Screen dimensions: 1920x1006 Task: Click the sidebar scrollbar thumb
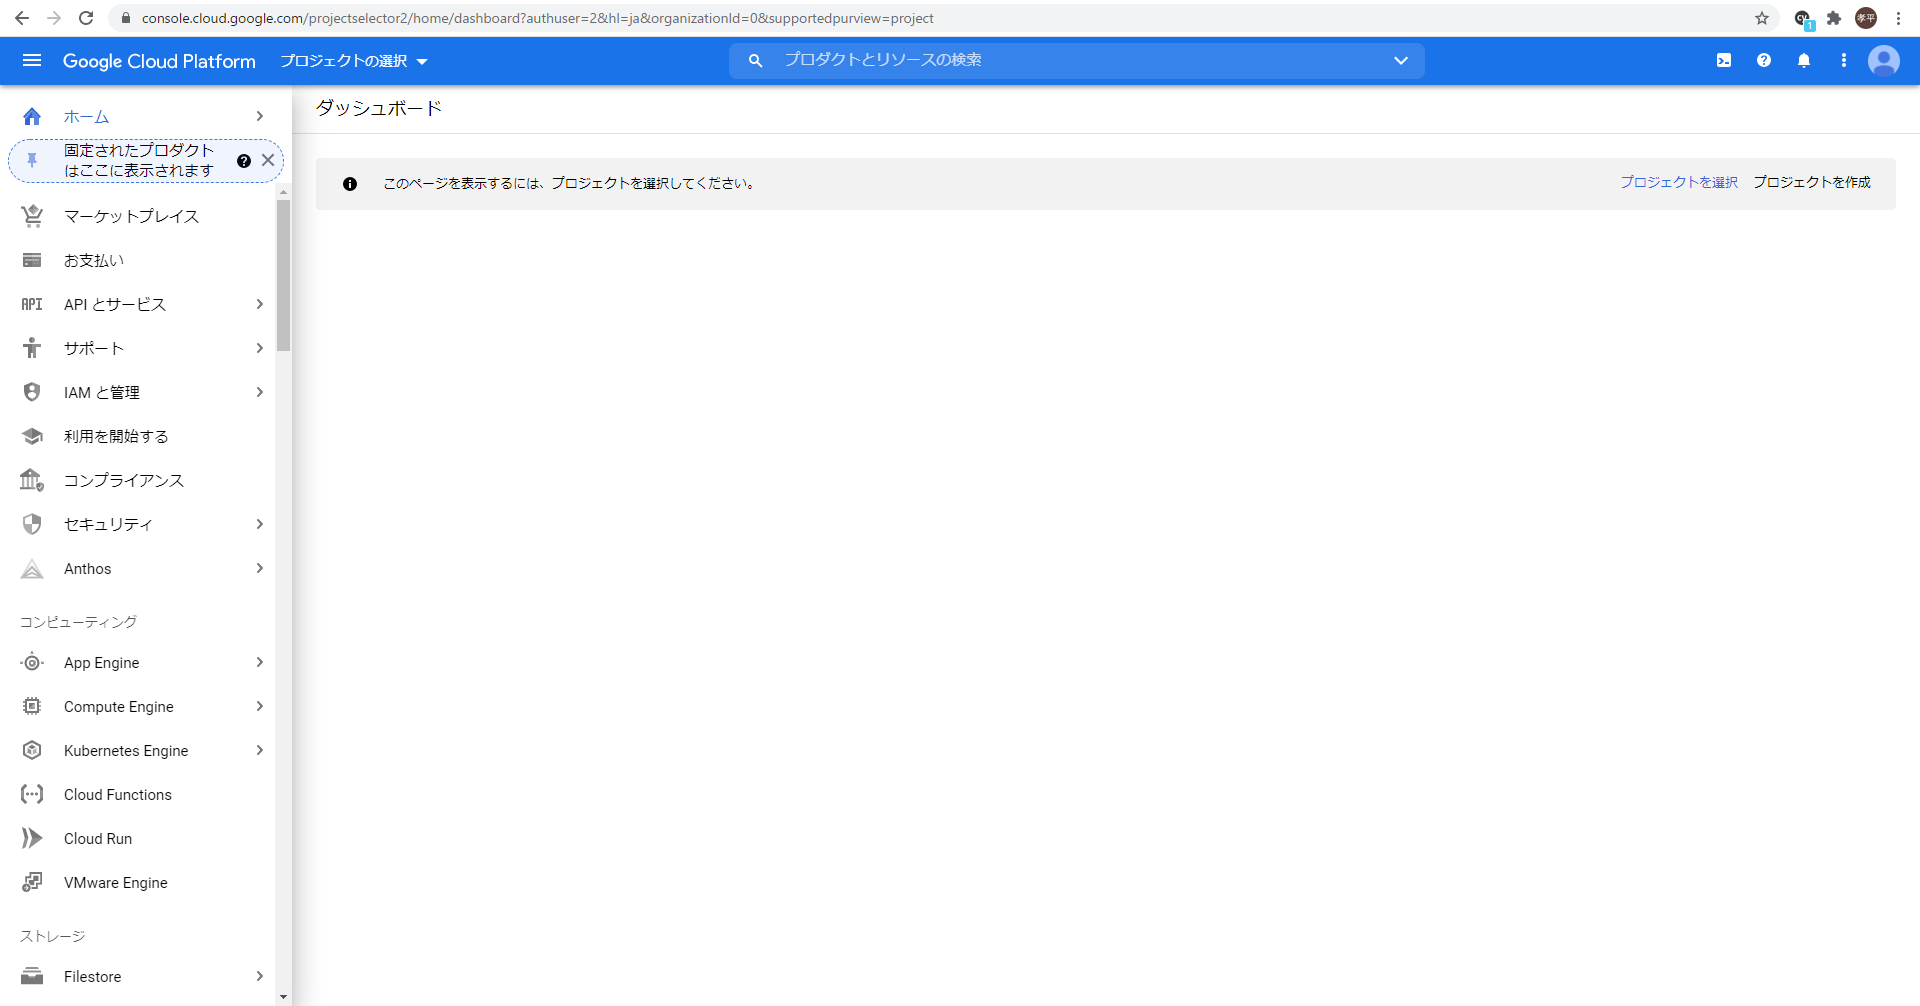pyautogui.click(x=283, y=275)
